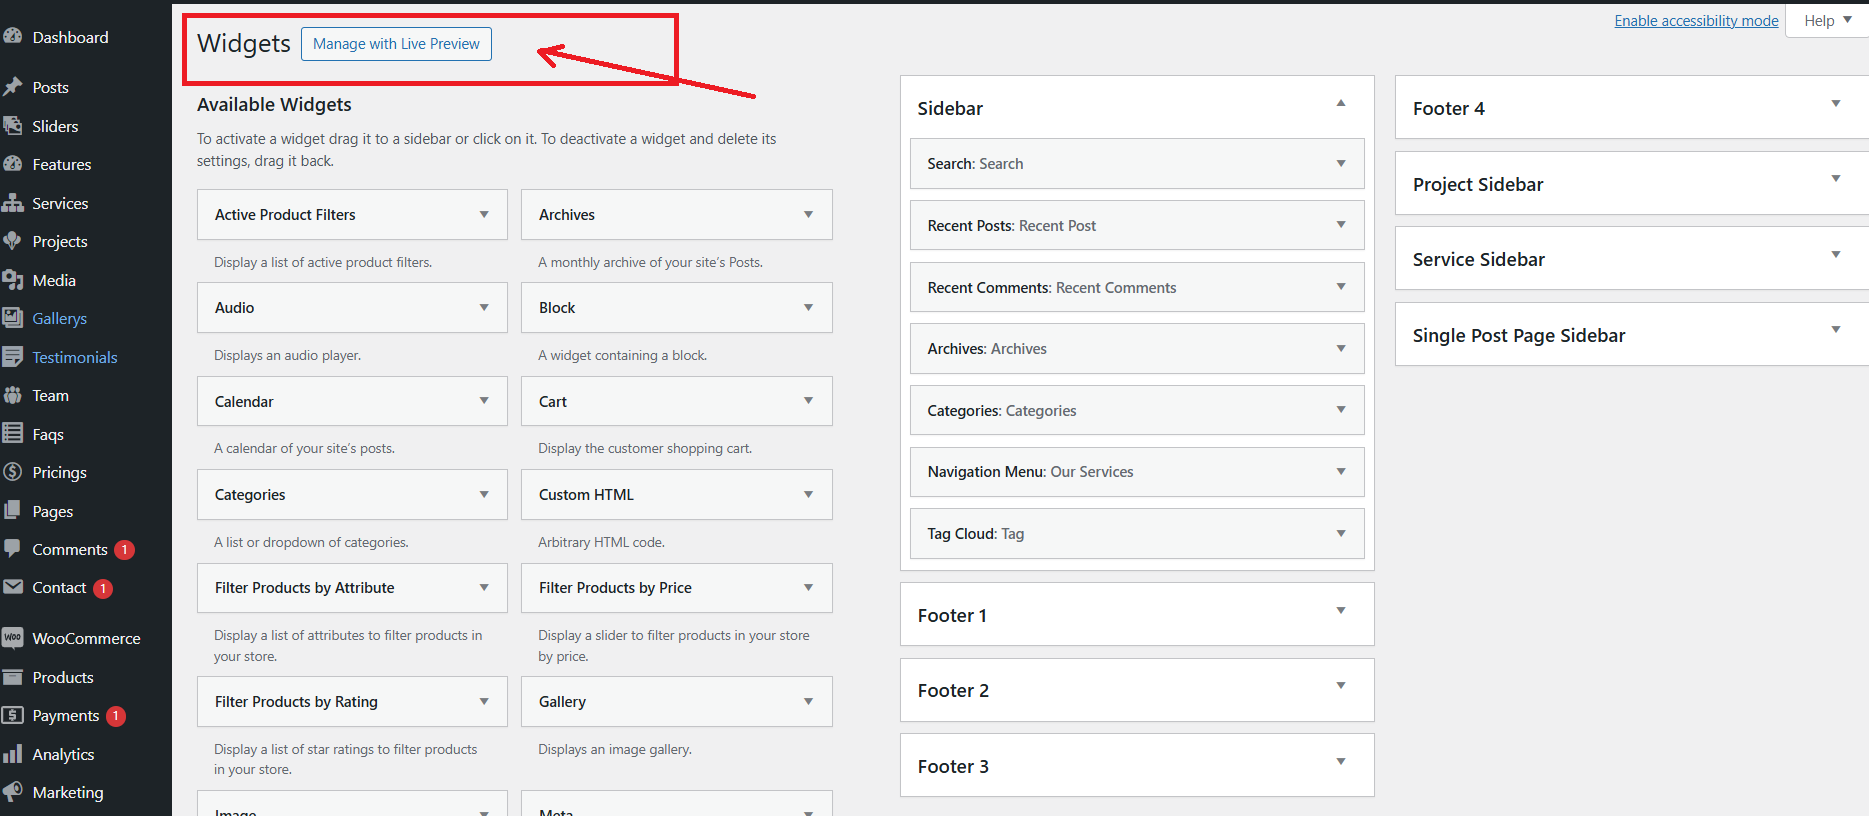Click Enable accessibility mode link

(1696, 21)
